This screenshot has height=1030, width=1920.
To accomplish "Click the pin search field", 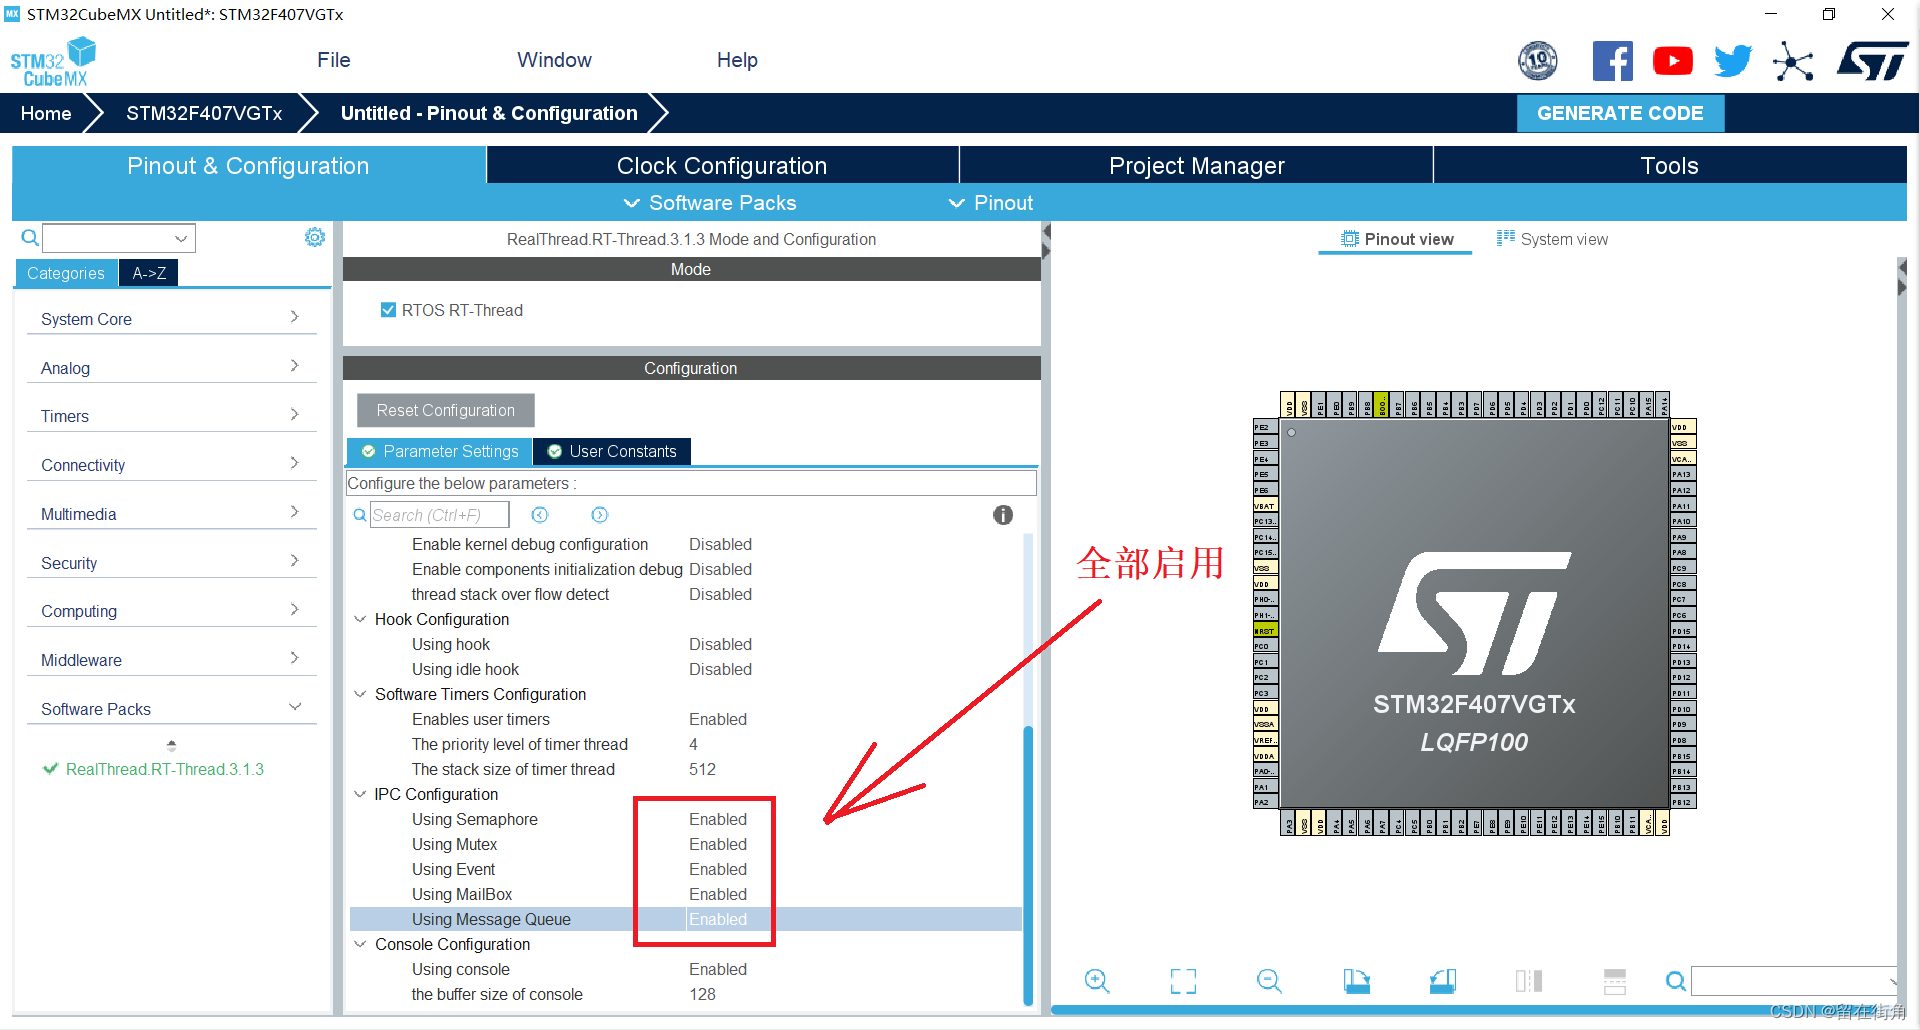I will 1795,981.
